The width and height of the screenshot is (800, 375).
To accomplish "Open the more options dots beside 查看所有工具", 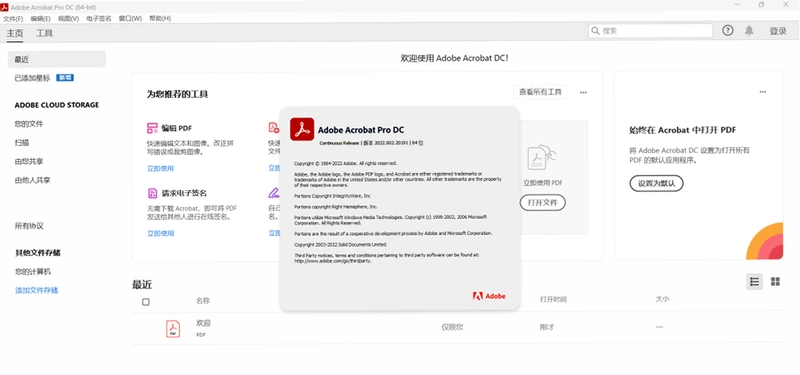I will 583,92.
